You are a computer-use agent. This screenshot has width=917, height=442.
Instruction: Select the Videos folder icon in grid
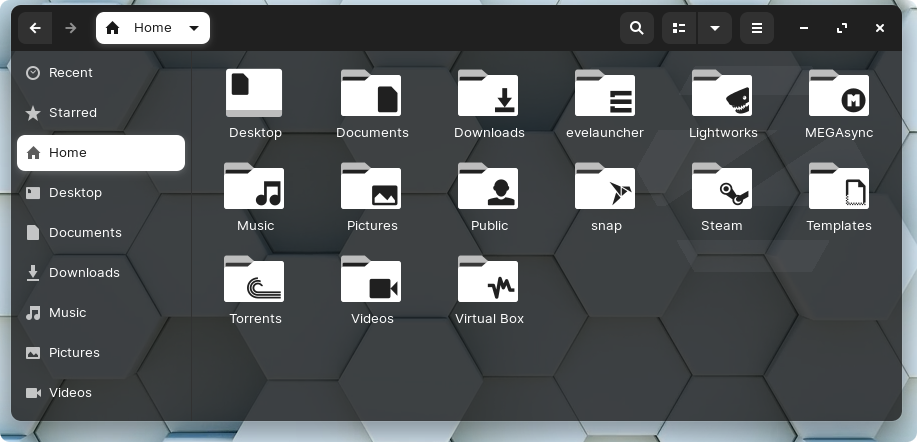point(371,279)
